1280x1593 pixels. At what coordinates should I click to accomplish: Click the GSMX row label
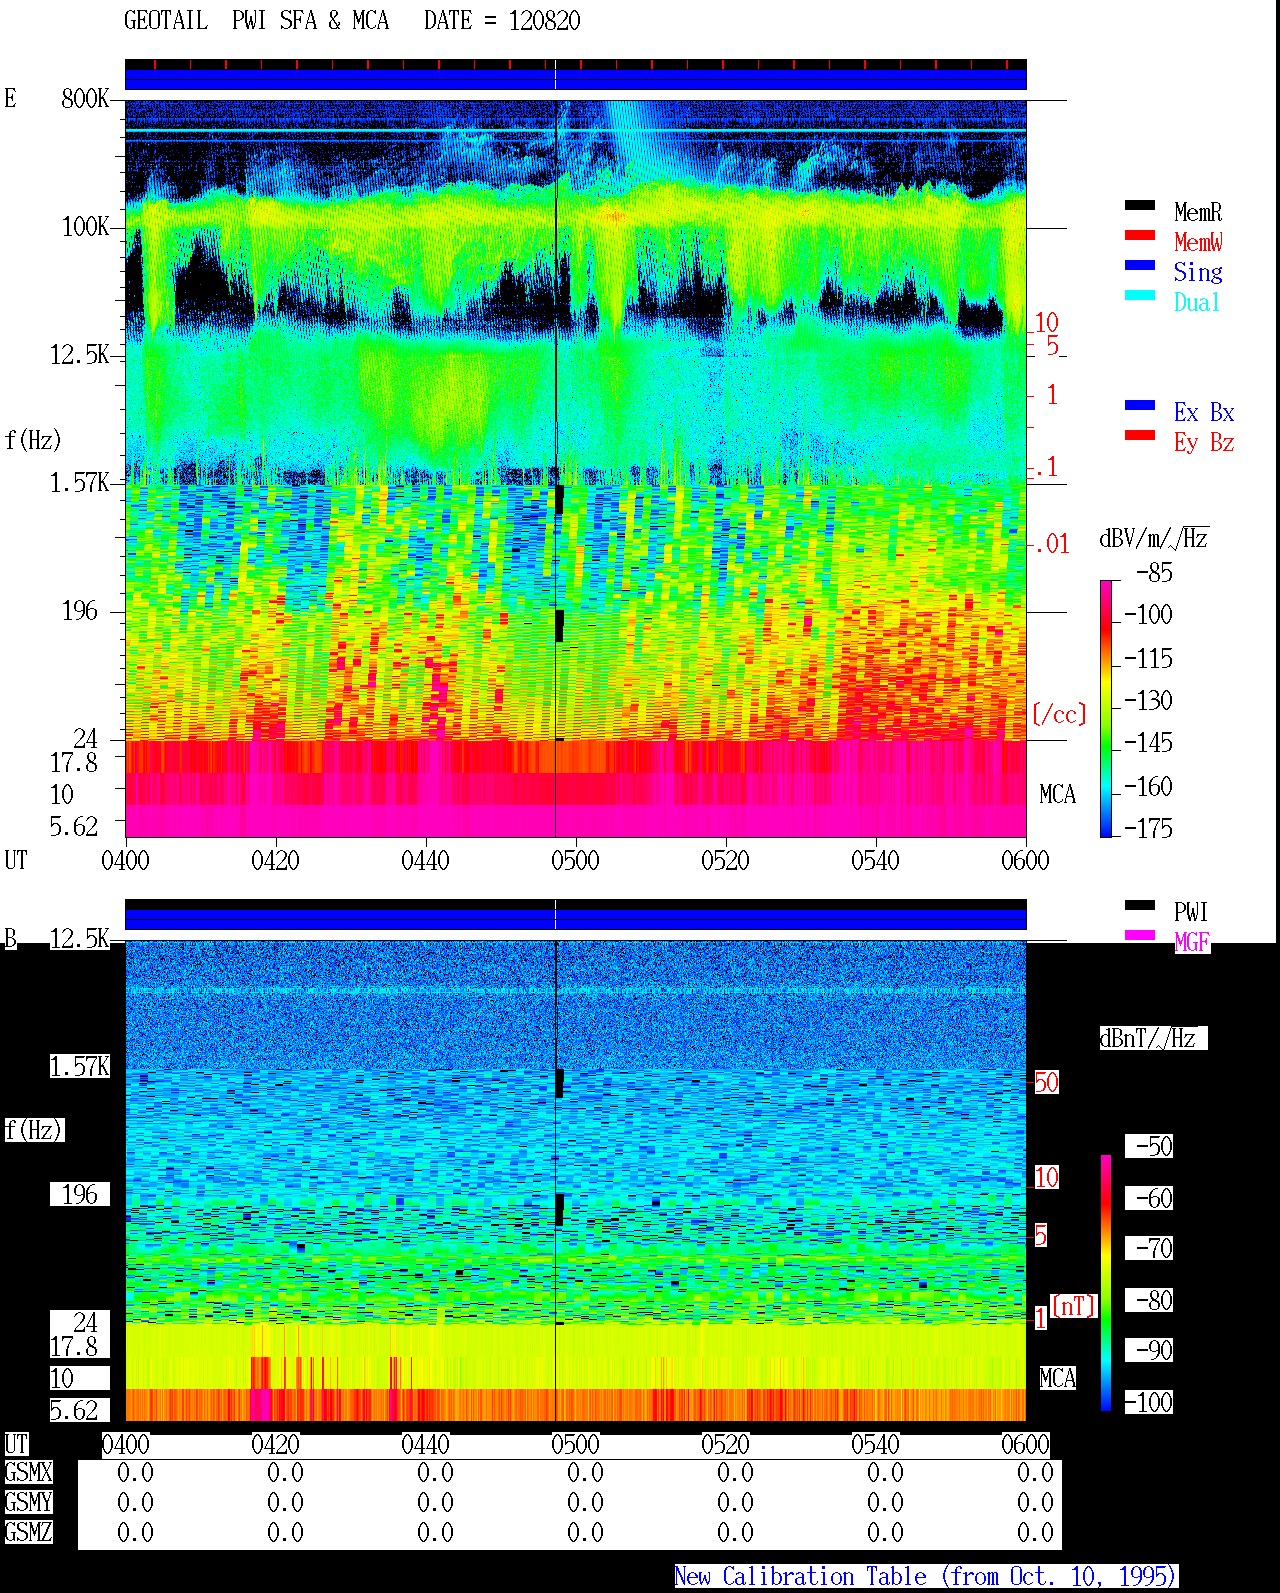pos(28,1473)
